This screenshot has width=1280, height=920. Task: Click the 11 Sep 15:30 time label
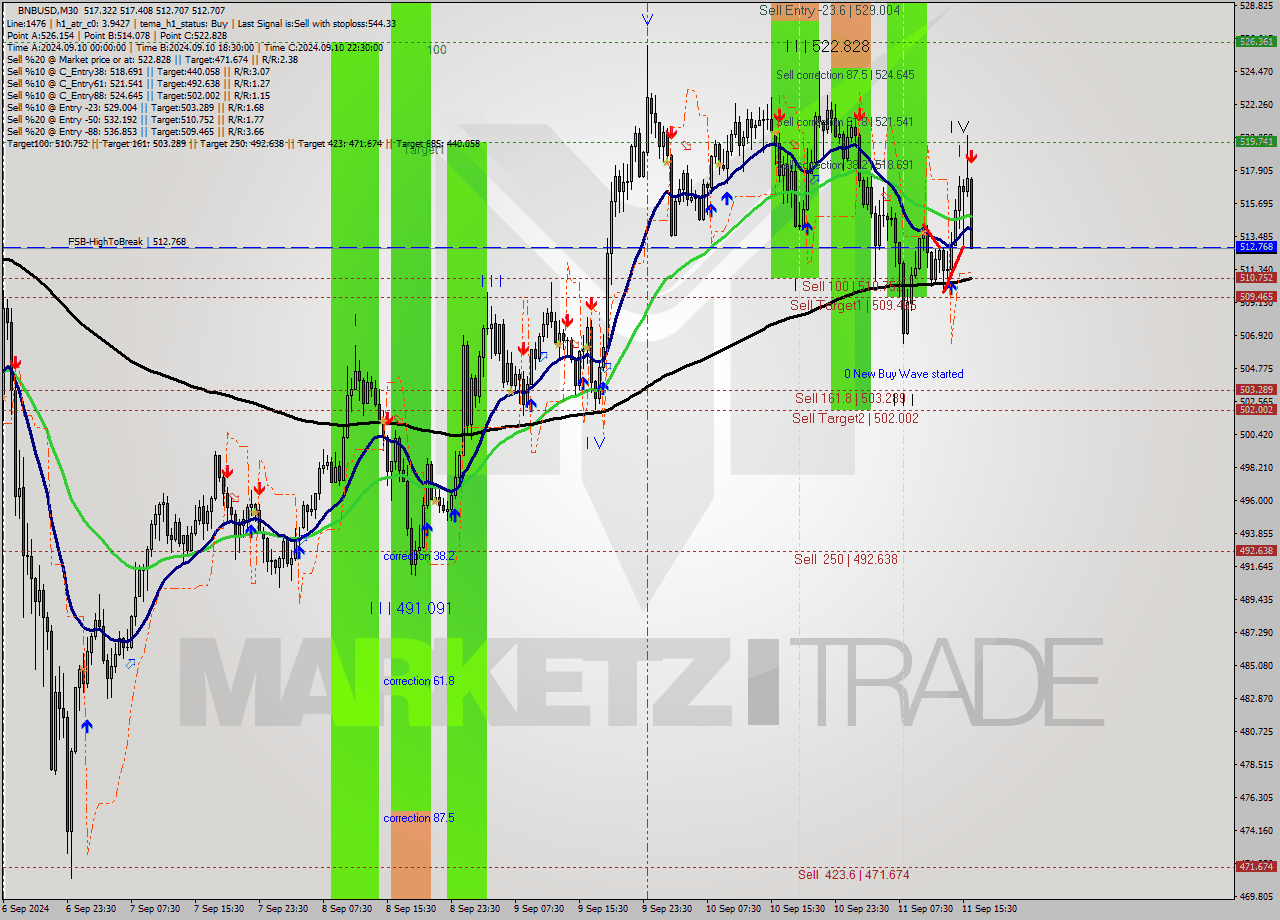coord(989,909)
